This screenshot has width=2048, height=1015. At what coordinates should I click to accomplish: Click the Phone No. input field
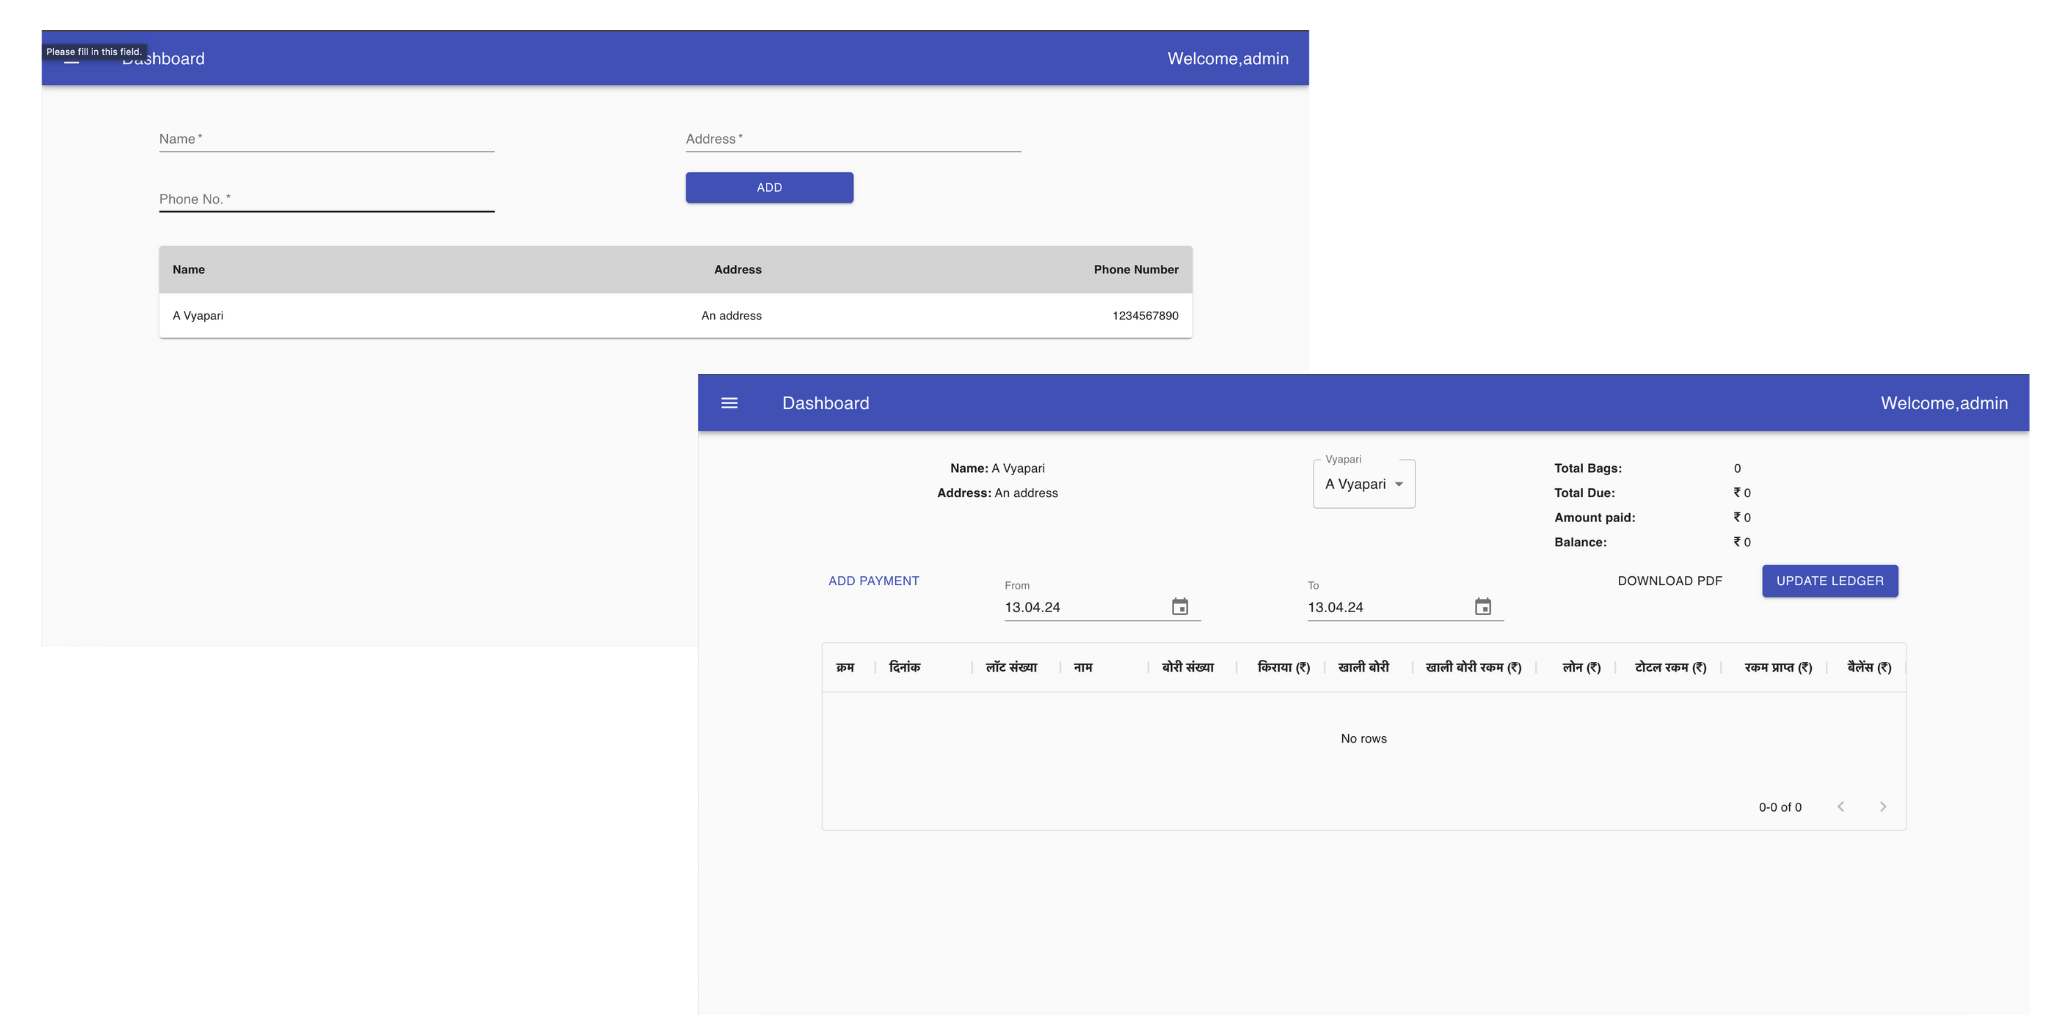[326, 200]
